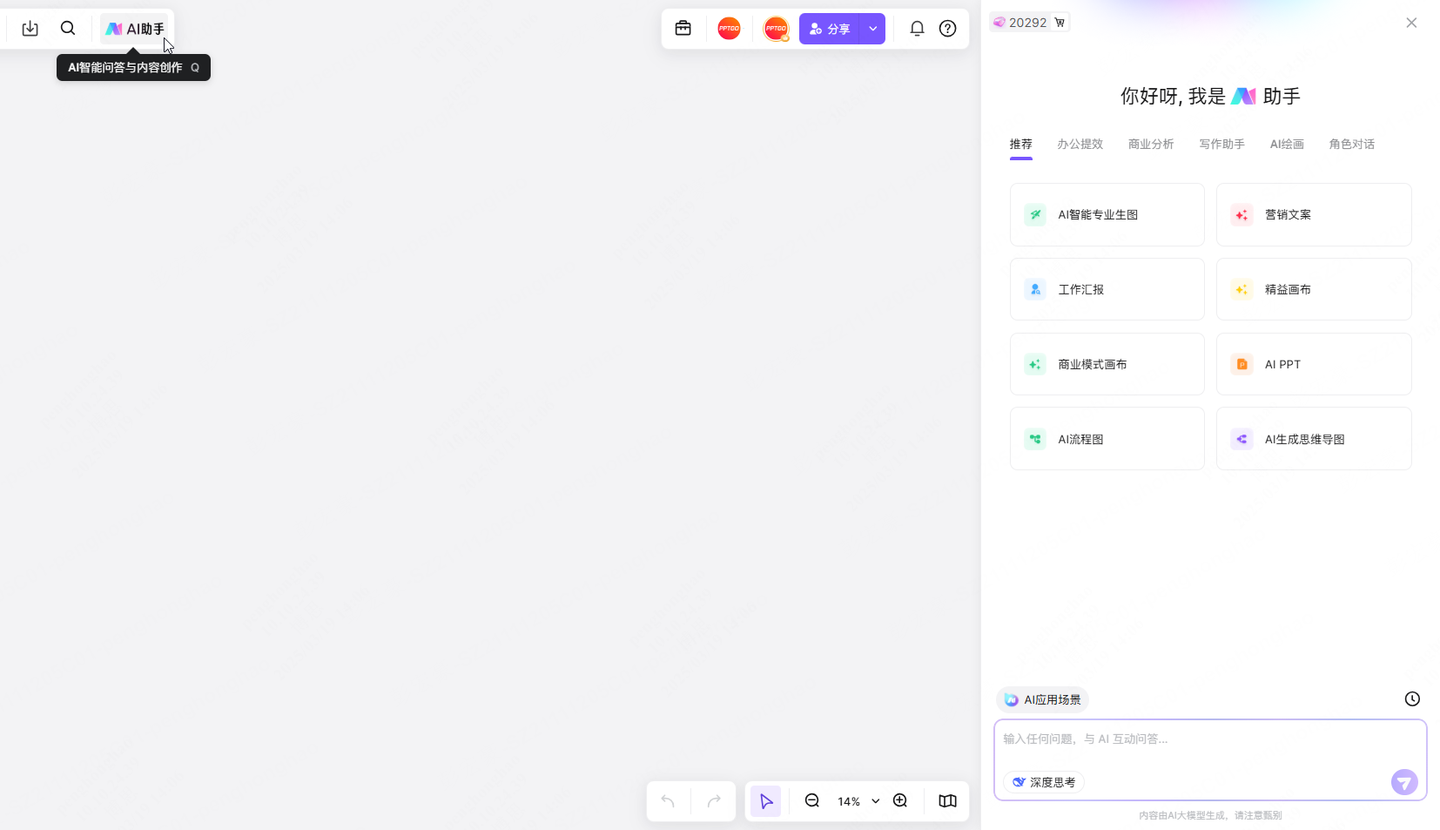1440x830 pixels.
Task: Expand the AI应用场景 scenarios selector
Action: [x=1042, y=700]
